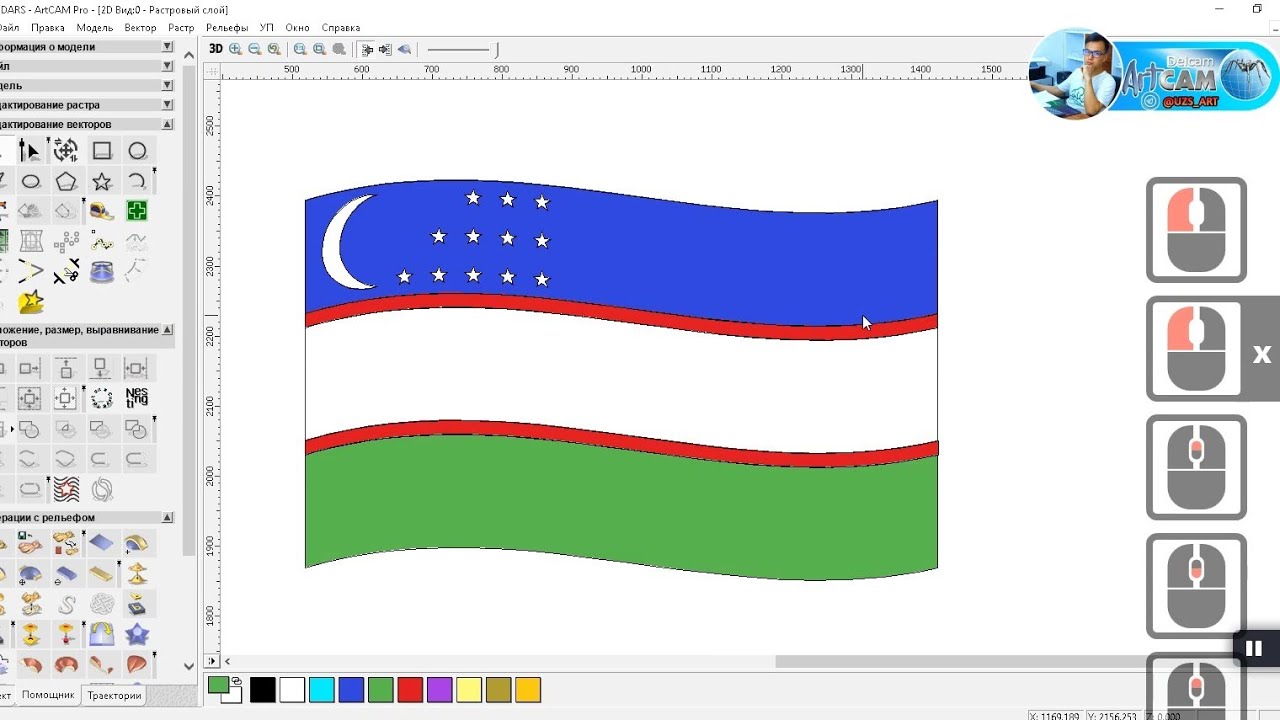This screenshot has height=720, width=1280.
Task: Click the blue star relief icon
Action: (137, 634)
